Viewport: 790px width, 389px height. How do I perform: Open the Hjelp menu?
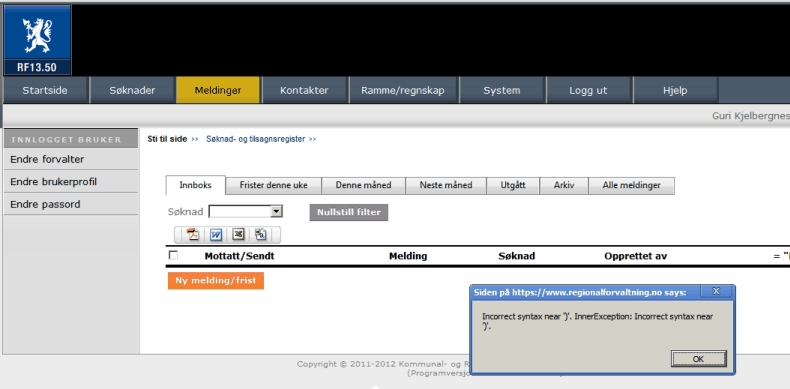pos(675,91)
